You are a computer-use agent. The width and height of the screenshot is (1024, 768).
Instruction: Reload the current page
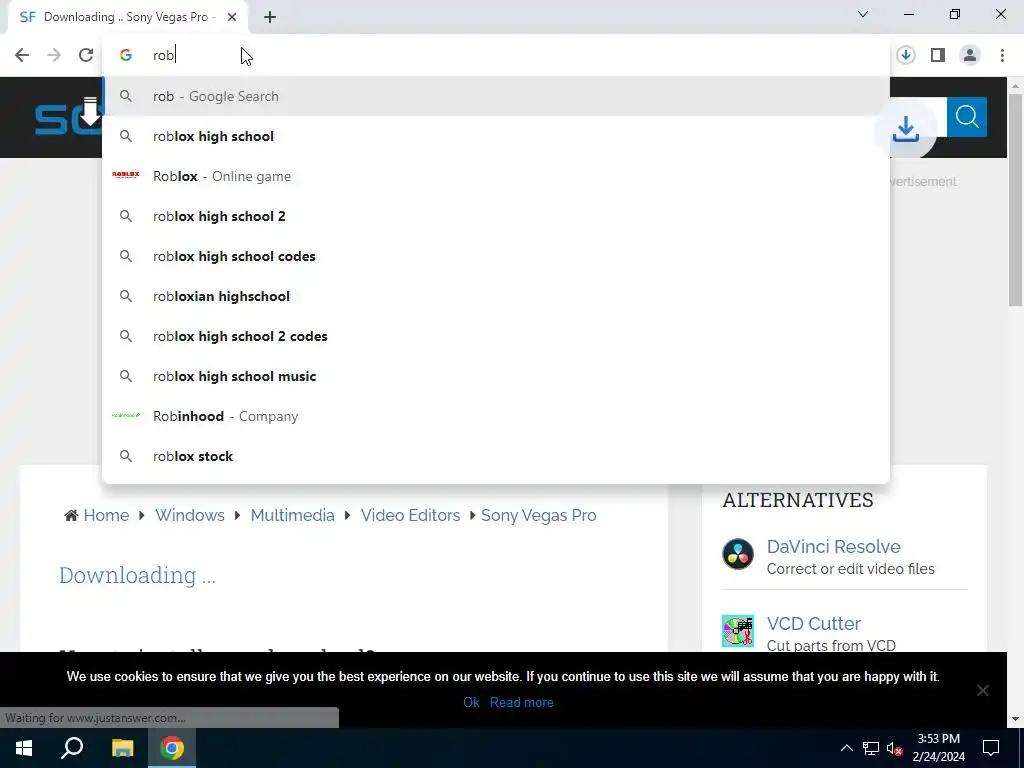86,56
